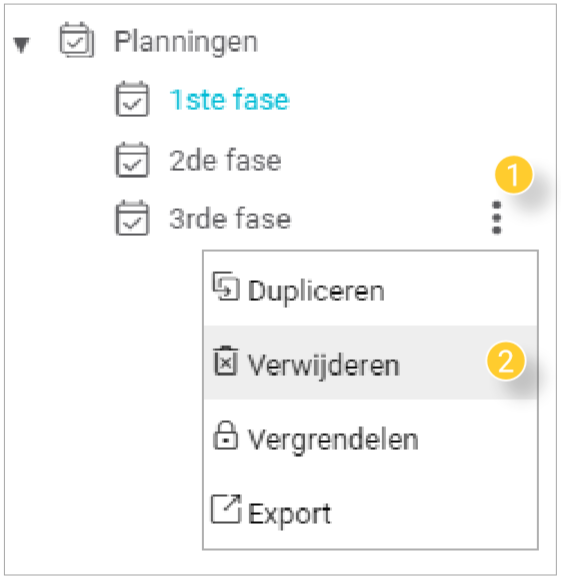
Task: Click the Planningen folder calendar icon
Action: pyautogui.click(x=77, y=40)
